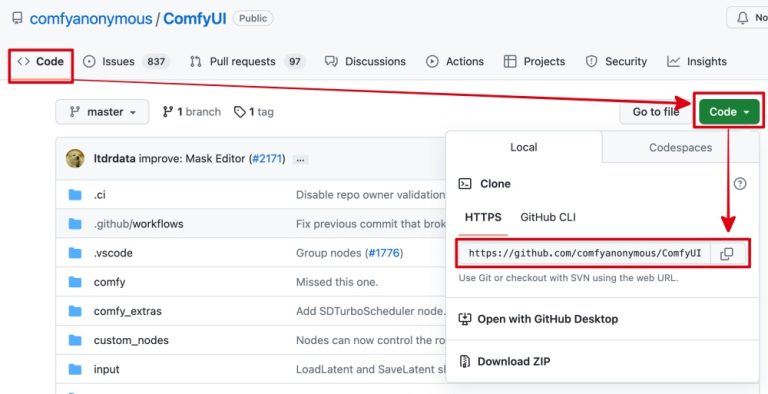Open the Issues tab

(x=126, y=62)
